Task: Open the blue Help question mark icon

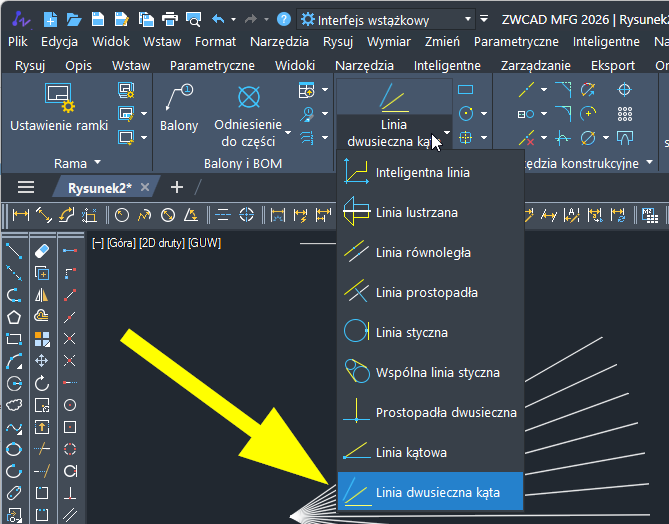Action: coord(284,19)
